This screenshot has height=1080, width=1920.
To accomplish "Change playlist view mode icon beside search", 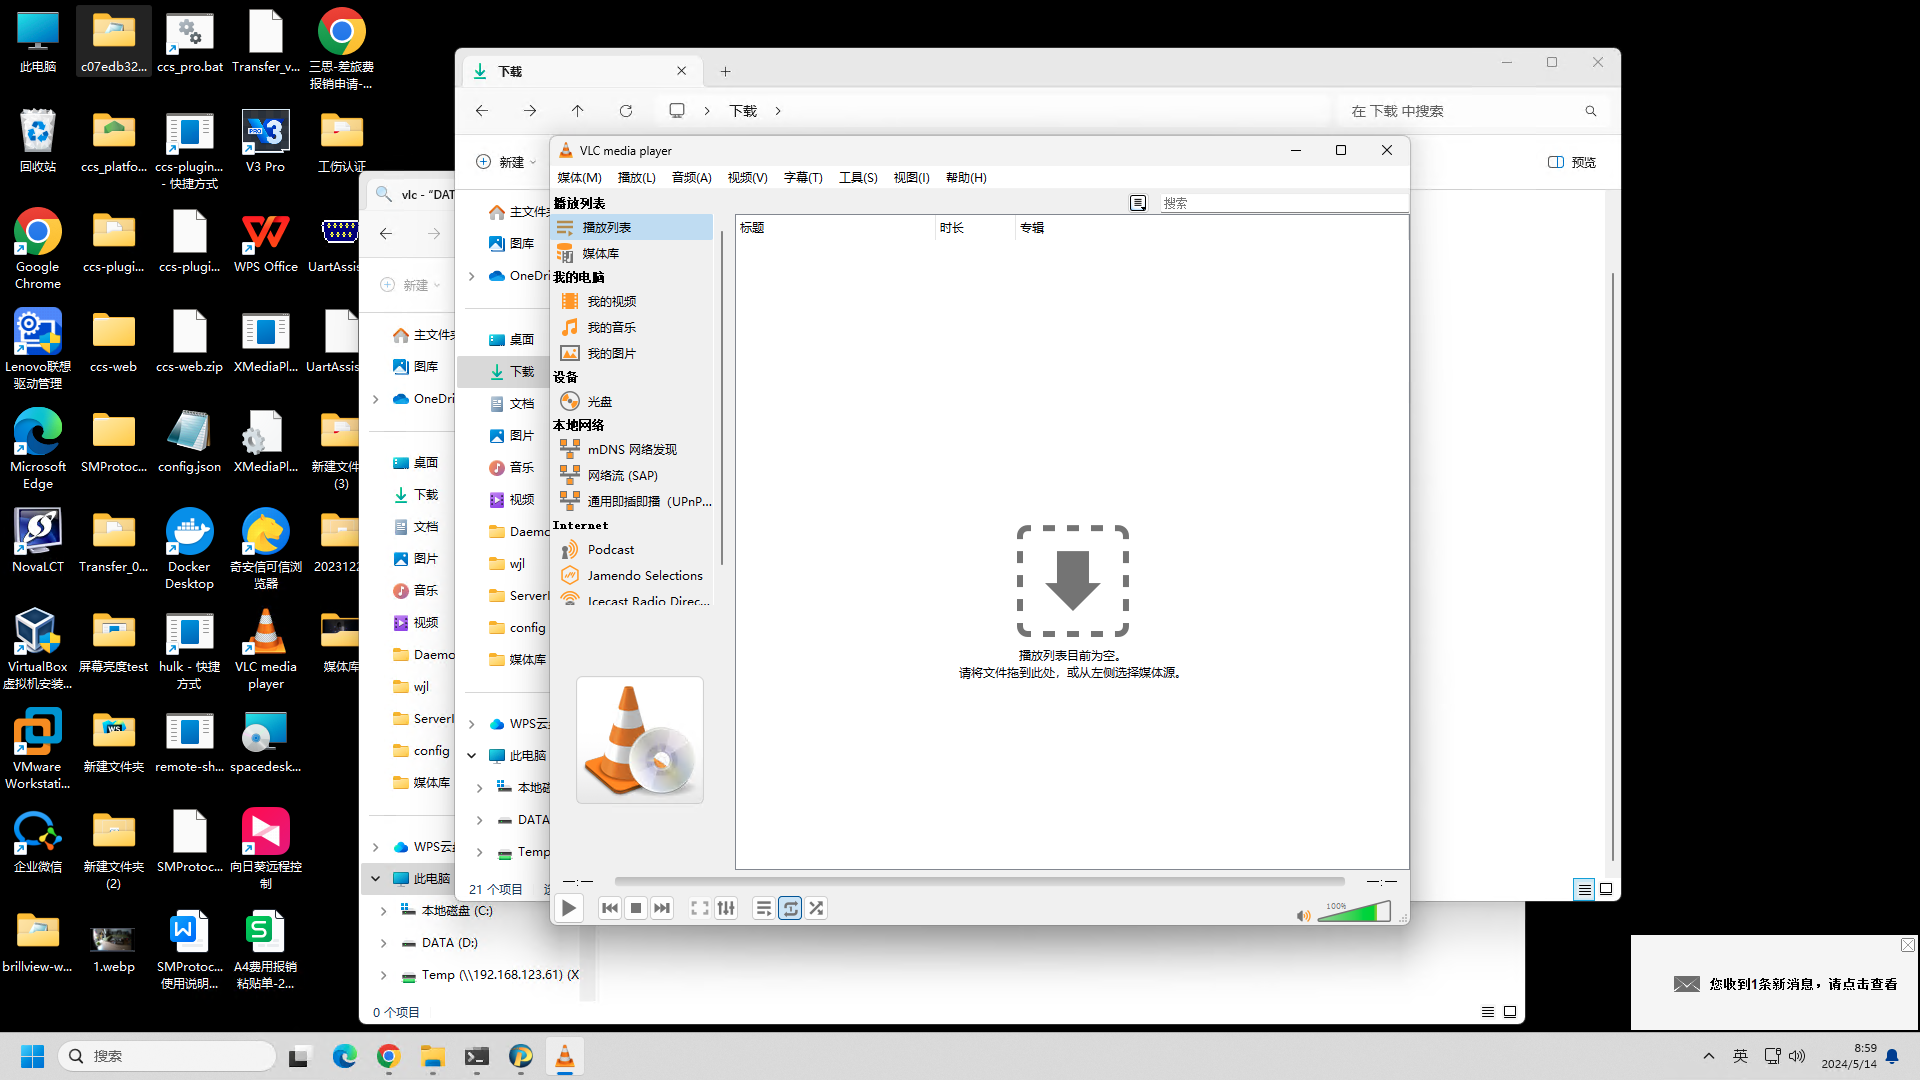I will click(1138, 203).
